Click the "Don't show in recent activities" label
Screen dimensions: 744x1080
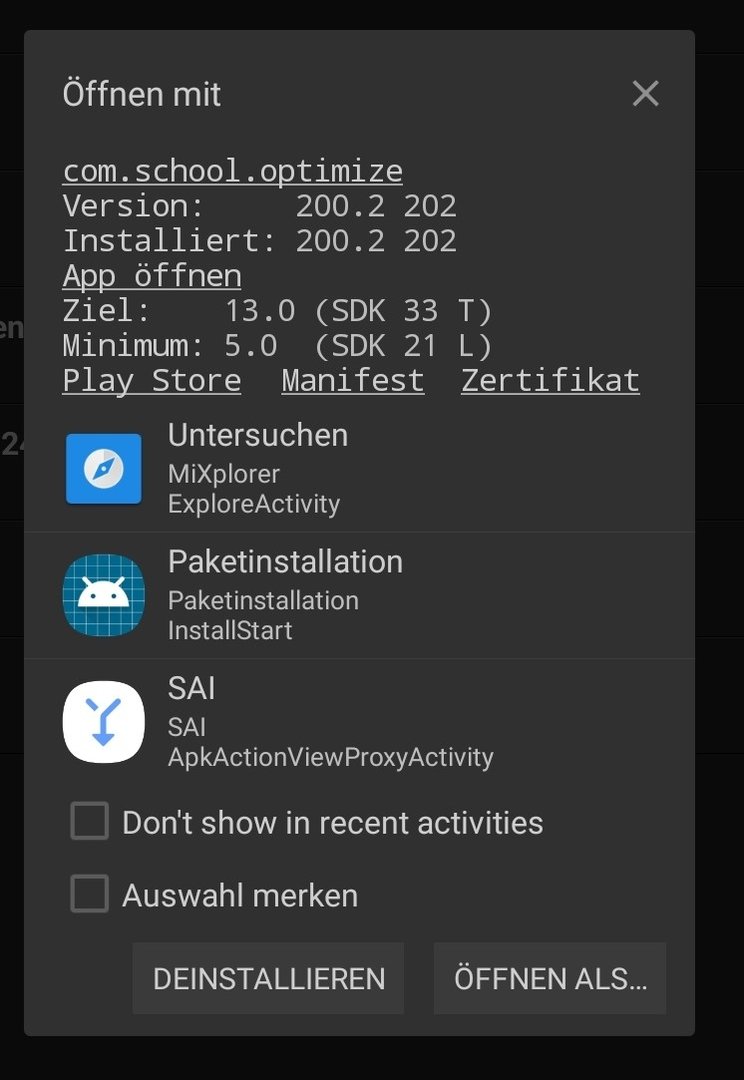332,823
